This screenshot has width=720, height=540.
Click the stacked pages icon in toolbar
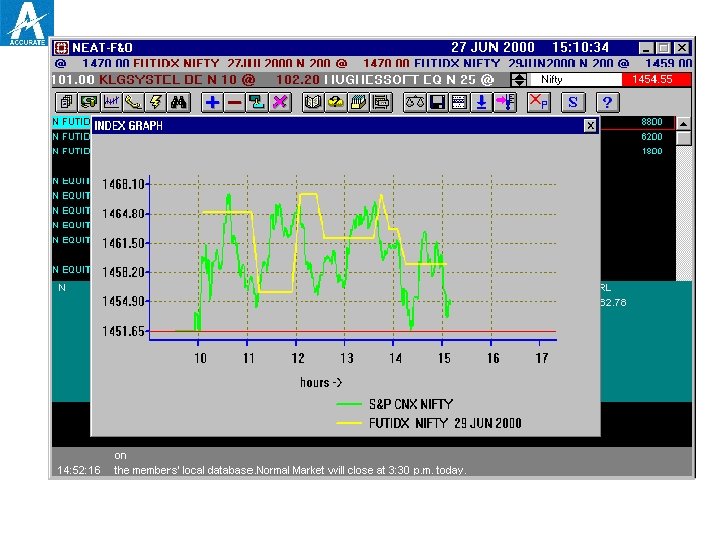click(x=66, y=102)
